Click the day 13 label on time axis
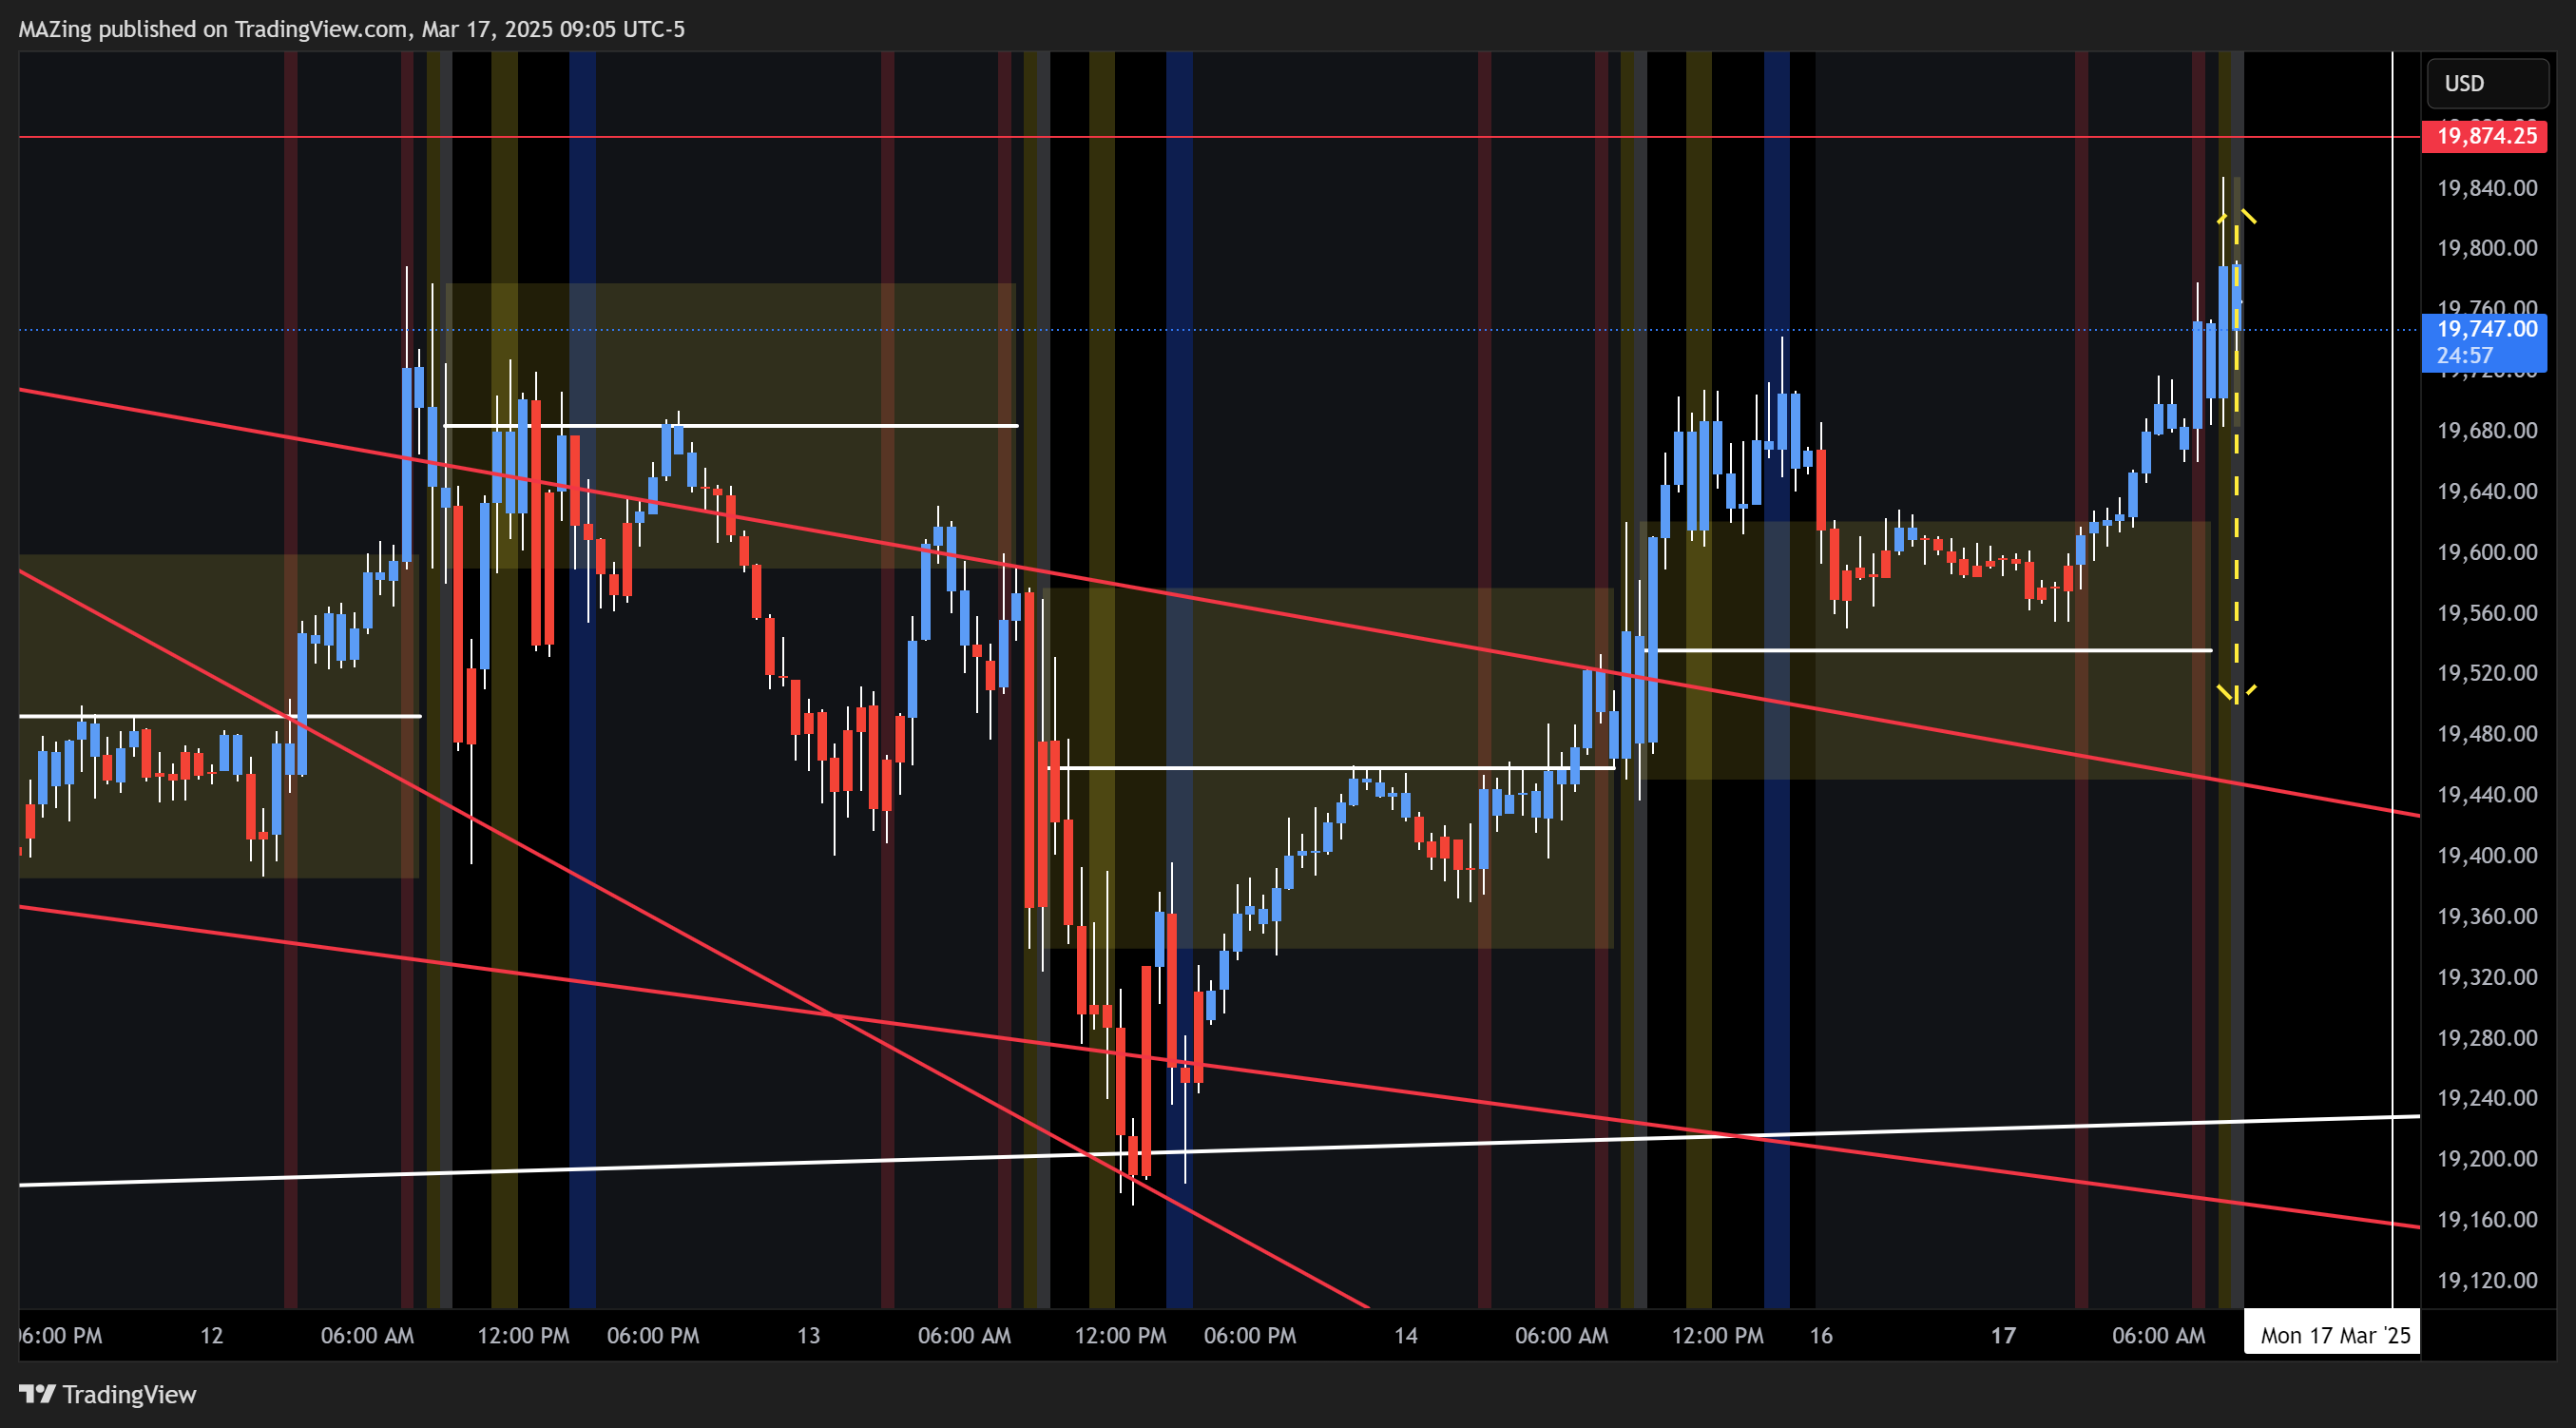The width and height of the screenshot is (2576, 1428). coord(808,1335)
